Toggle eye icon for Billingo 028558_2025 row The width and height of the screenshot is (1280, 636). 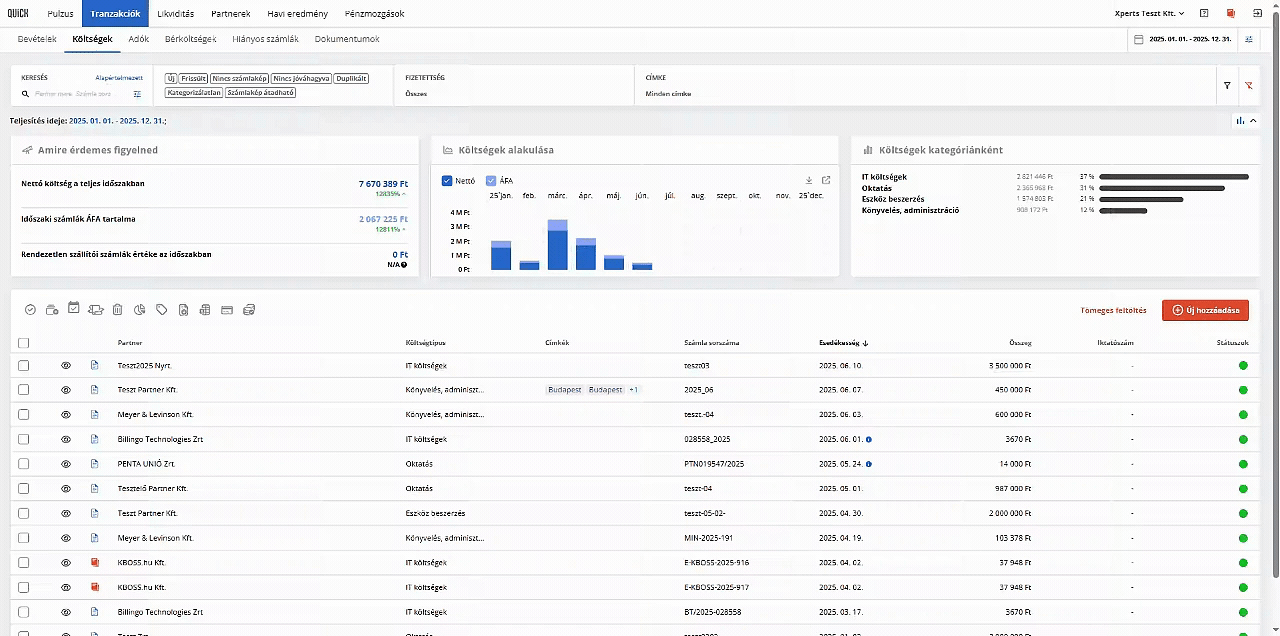pos(66,440)
